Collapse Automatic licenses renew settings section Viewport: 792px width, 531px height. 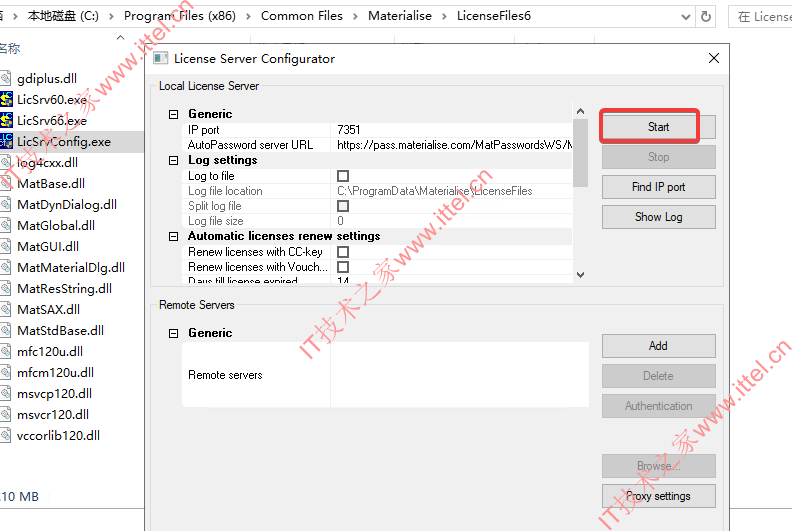coord(173,236)
